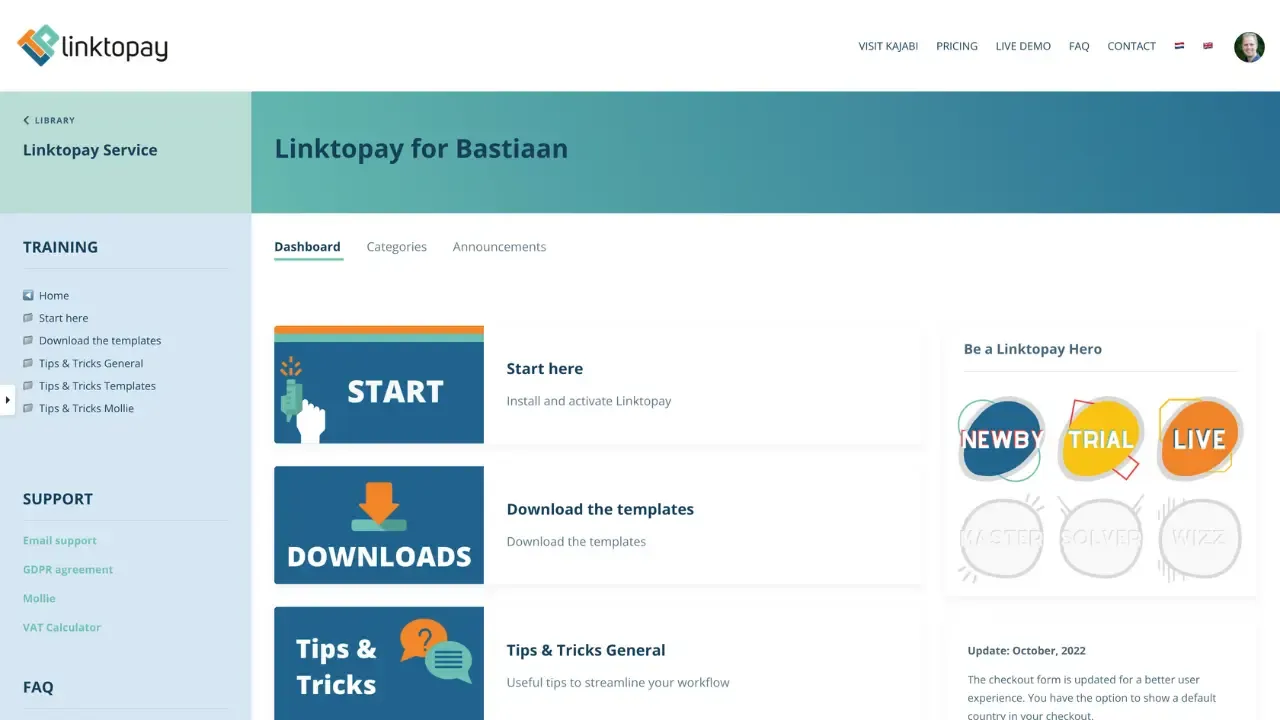Open PRICING in the top navigation
Screen dimensions: 1280x720
pos(957,46)
